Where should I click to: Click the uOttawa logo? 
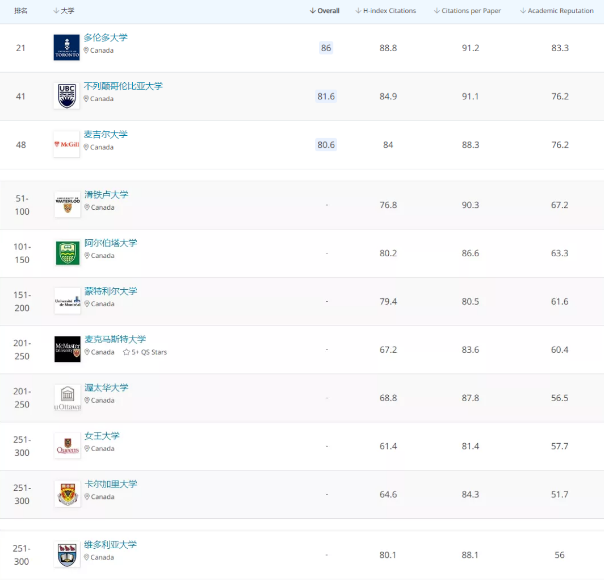(67, 398)
